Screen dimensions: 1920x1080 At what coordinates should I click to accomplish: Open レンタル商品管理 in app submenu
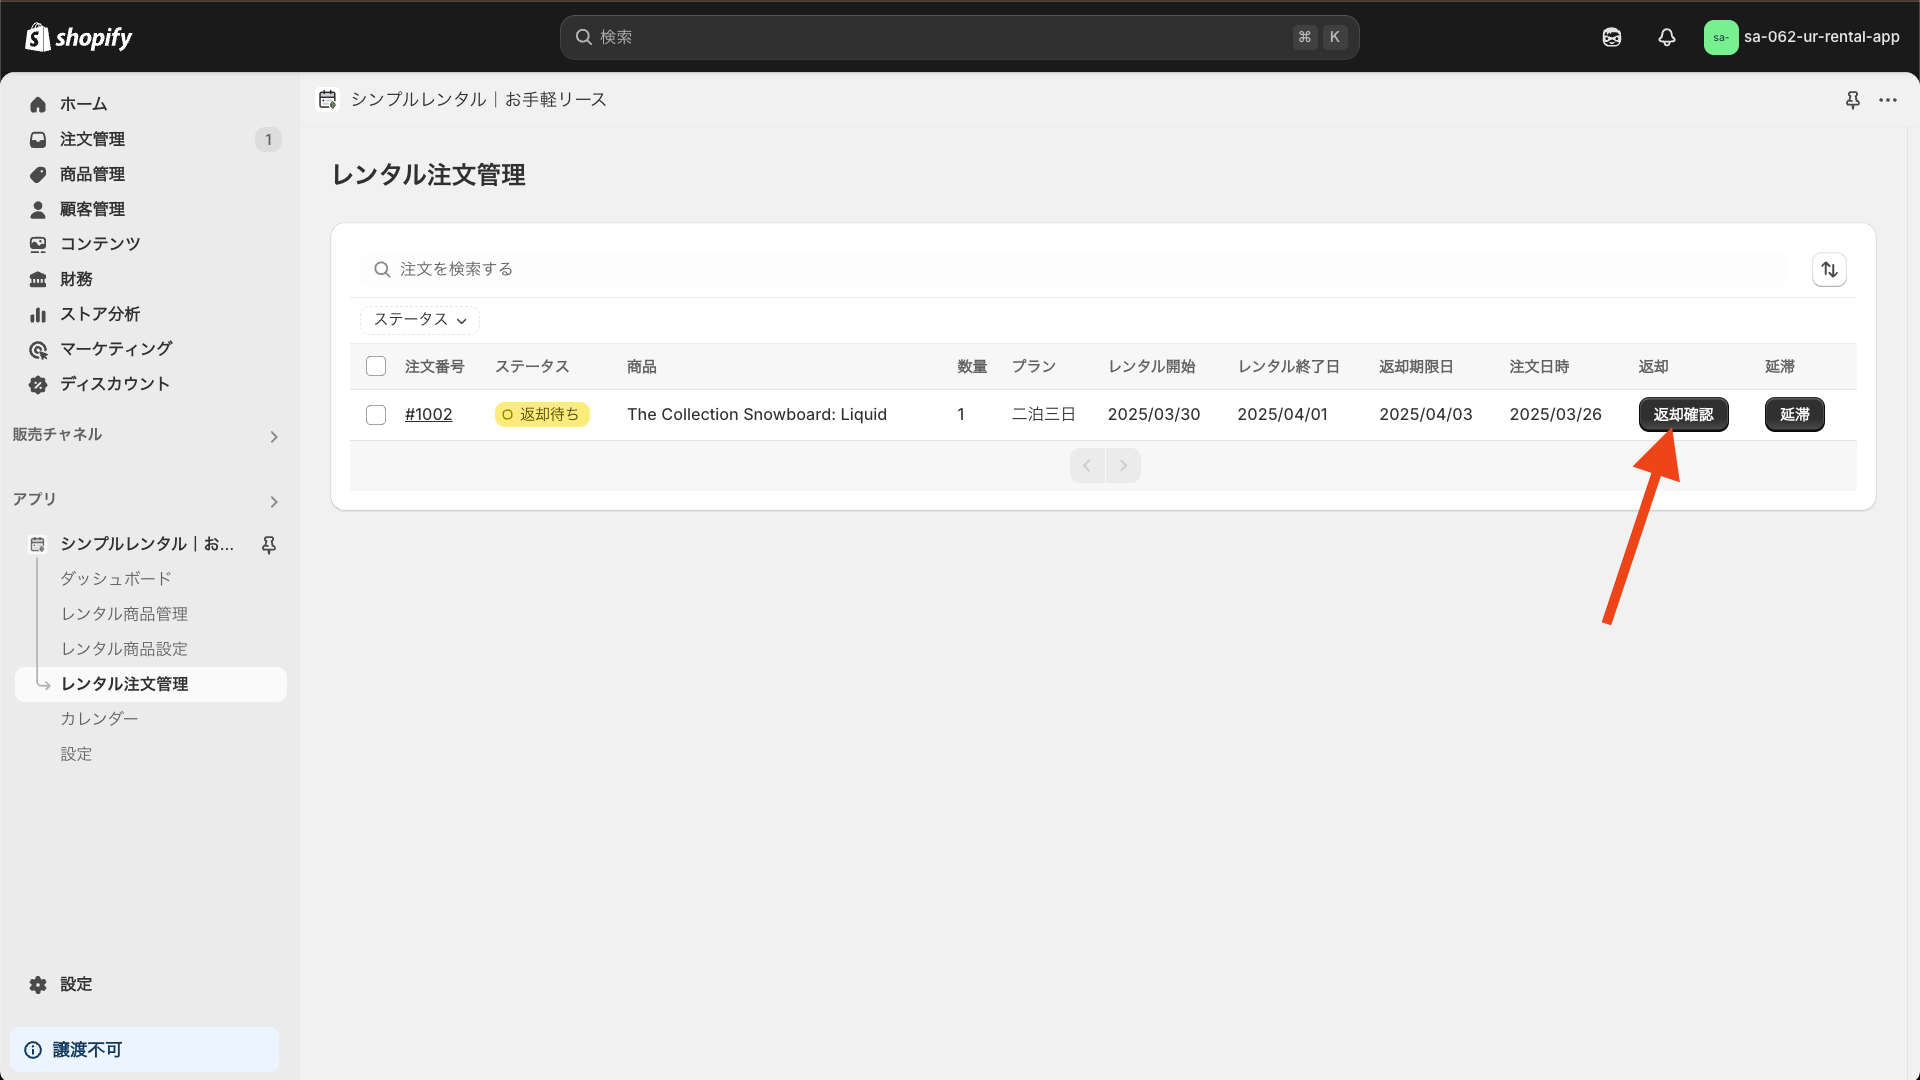124,614
